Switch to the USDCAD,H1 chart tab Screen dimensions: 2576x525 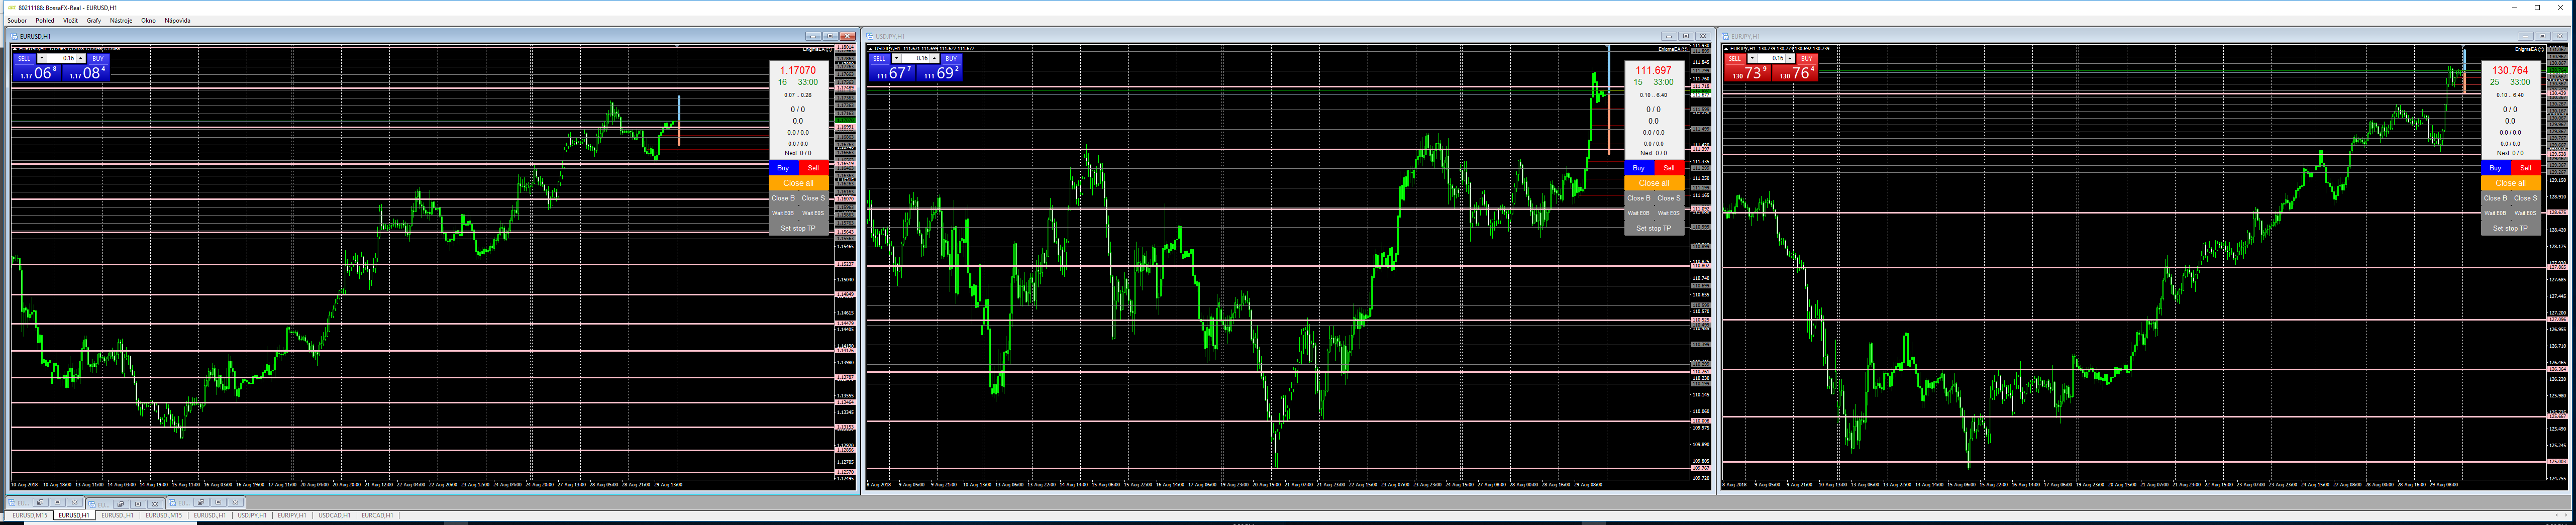(x=334, y=515)
